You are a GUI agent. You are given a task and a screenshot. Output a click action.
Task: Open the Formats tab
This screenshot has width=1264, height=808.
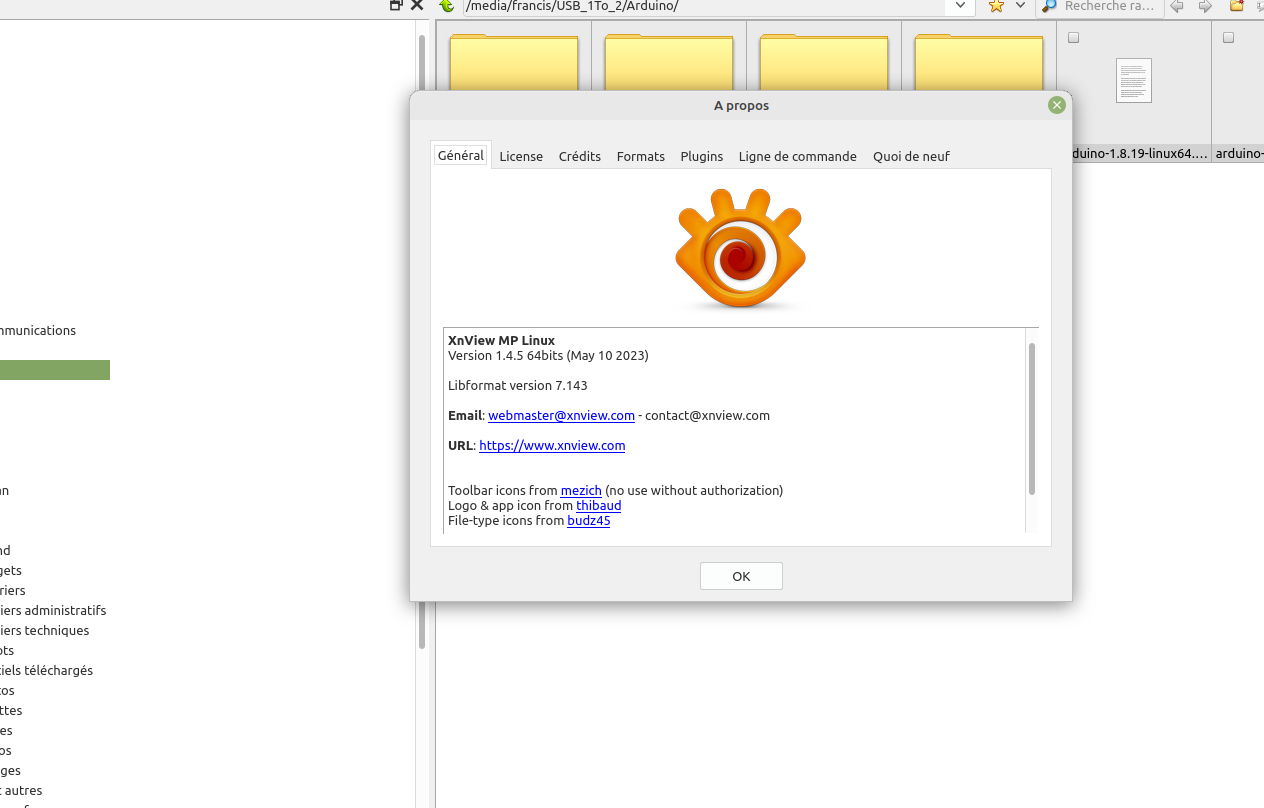coord(641,156)
